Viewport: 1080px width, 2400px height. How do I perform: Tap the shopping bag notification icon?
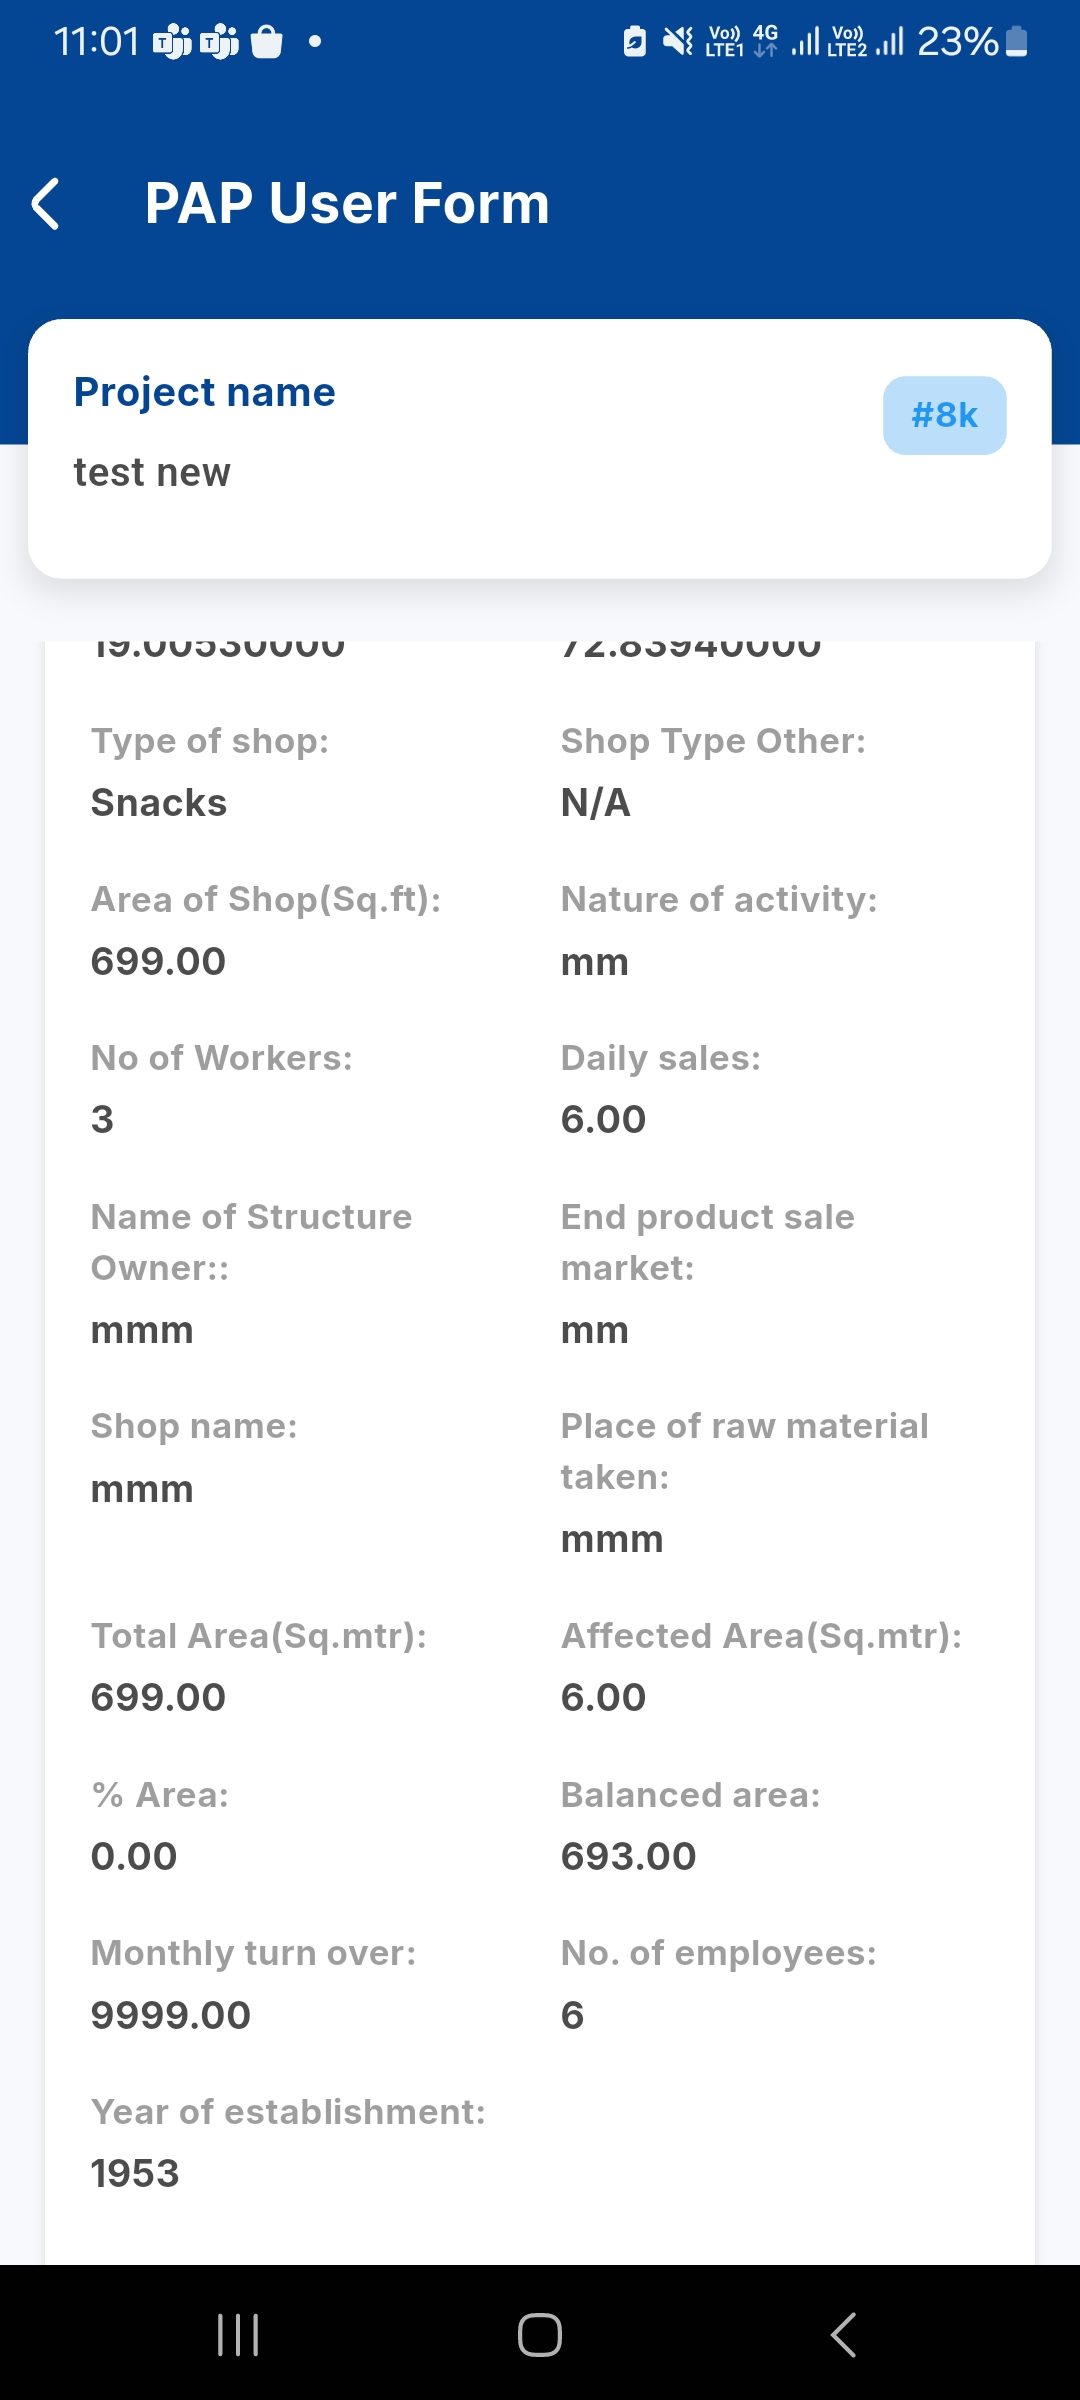point(267,42)
